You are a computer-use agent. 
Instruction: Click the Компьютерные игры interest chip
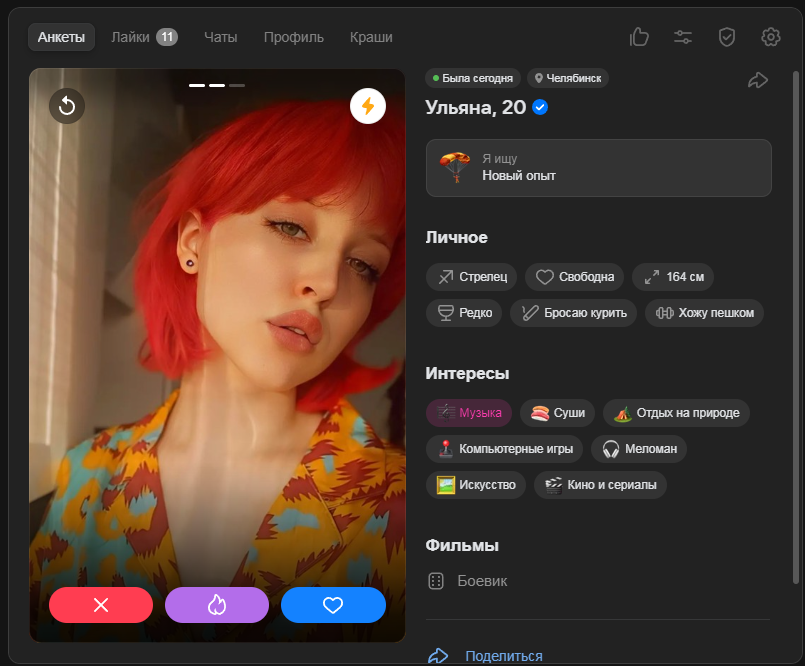pos(504,449)
